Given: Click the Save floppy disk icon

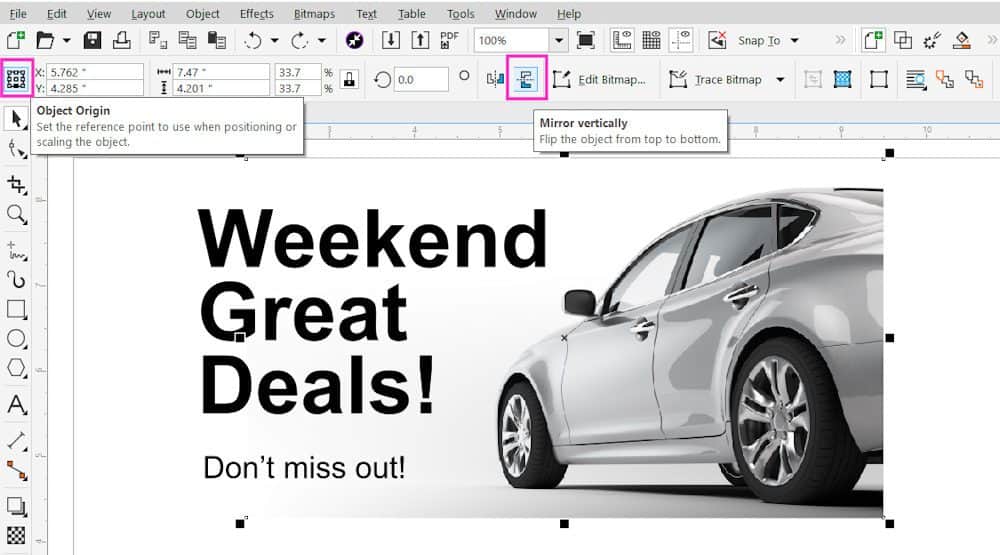Looking at the screenshot, I should click(x=93, y=40).
